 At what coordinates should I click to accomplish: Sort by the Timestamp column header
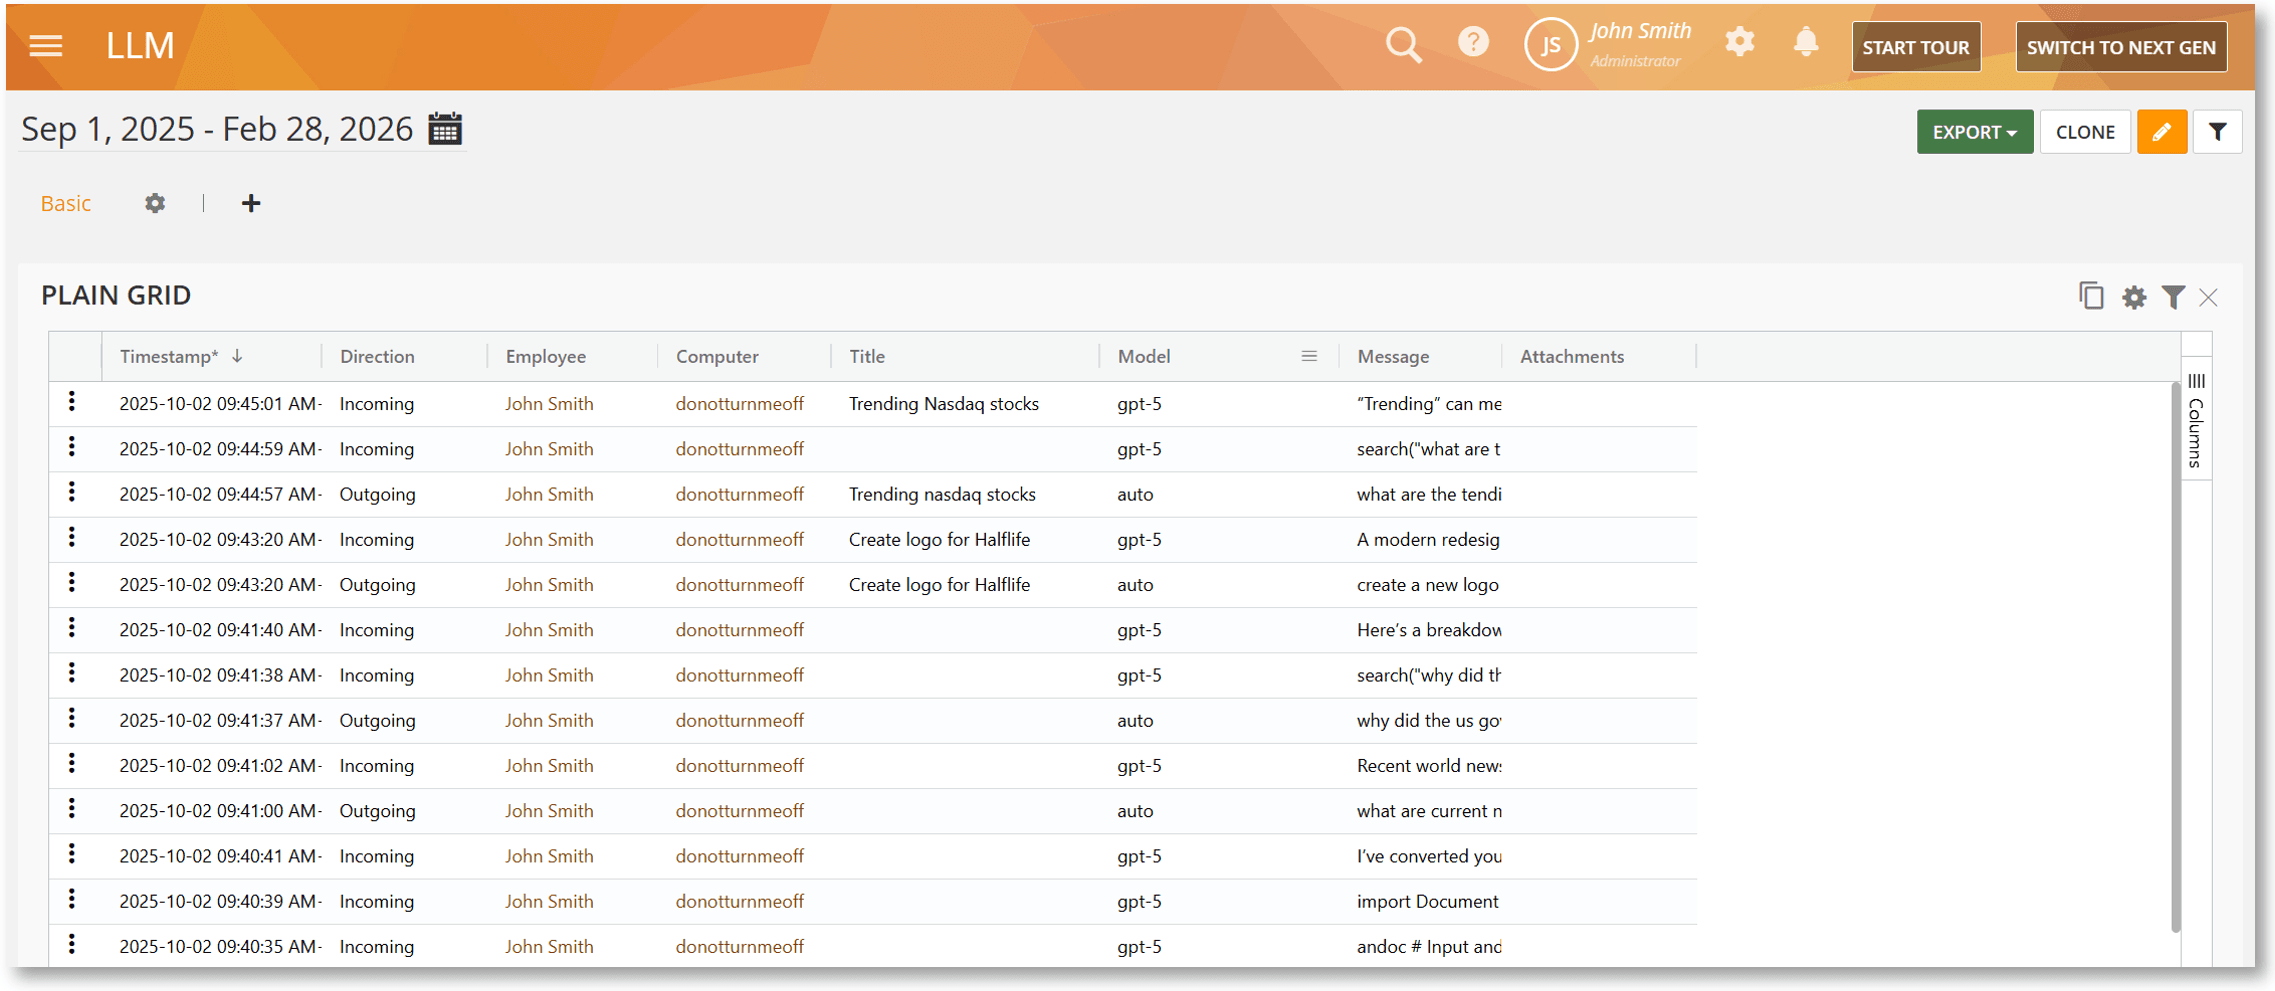pyautogui.click(x=170, y=357)
